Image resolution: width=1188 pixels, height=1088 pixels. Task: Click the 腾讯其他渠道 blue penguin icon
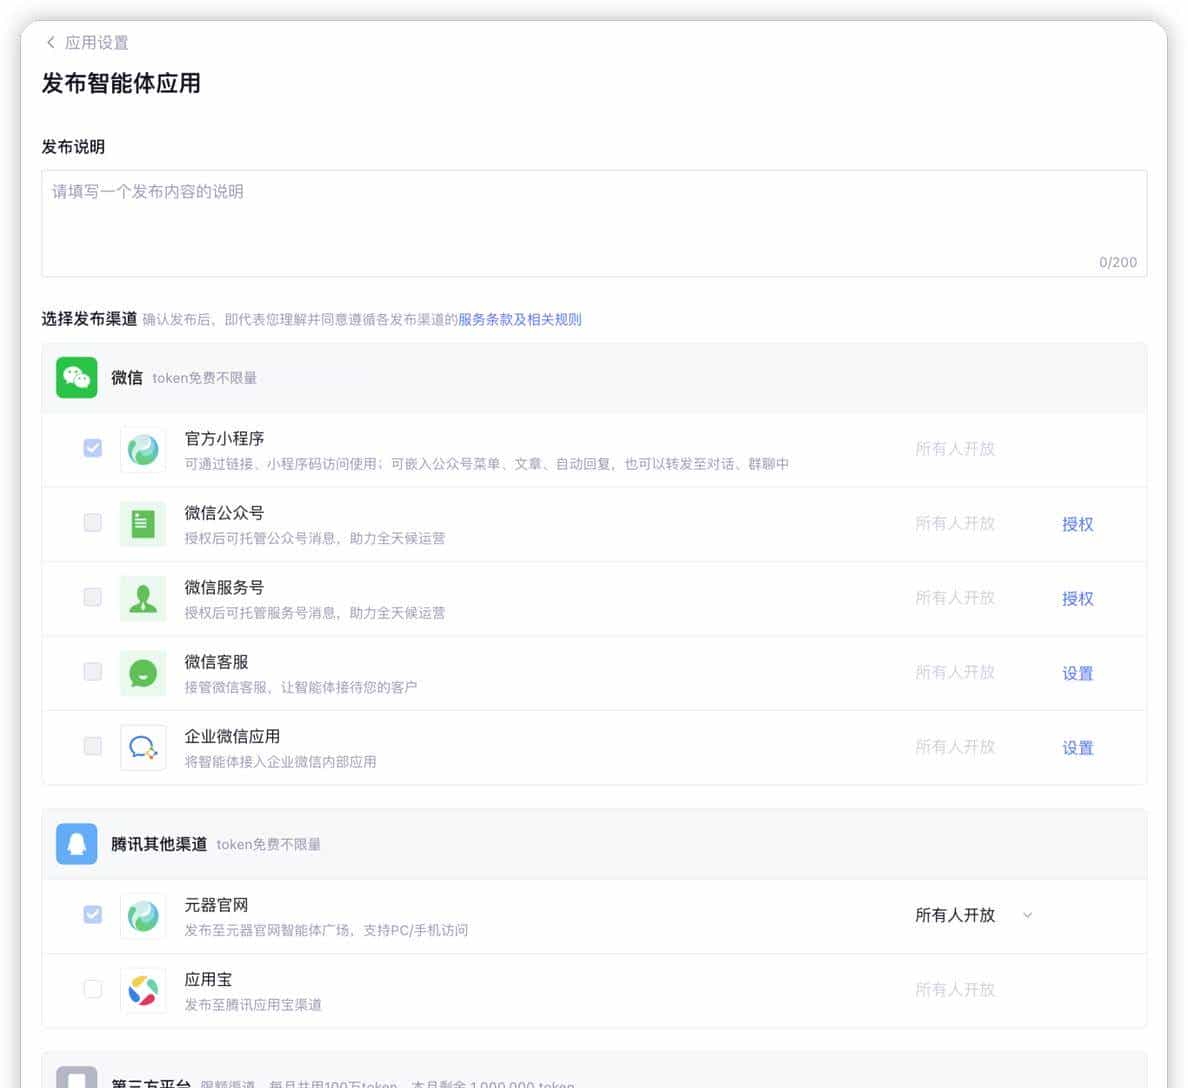tap(76, 843)
